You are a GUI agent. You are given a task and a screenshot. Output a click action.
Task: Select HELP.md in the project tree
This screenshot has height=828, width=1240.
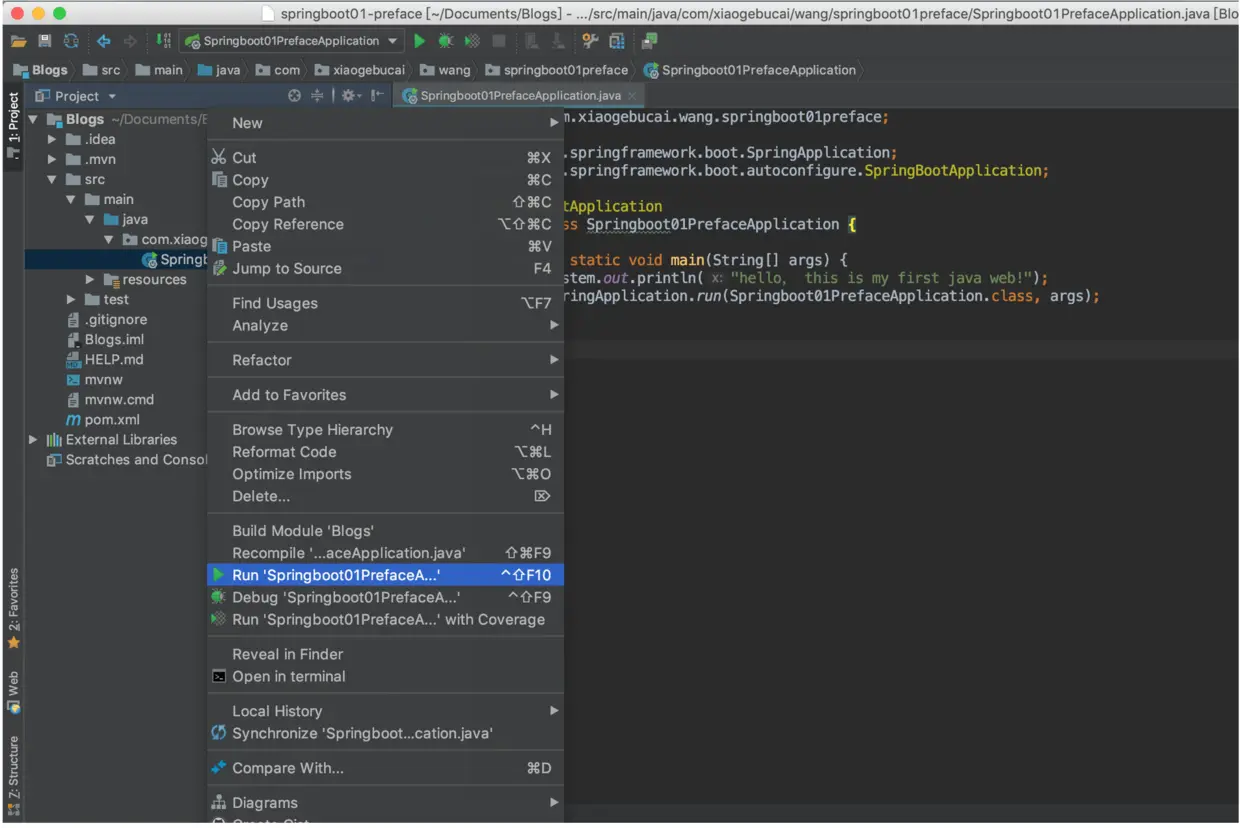tap(104, 360)
